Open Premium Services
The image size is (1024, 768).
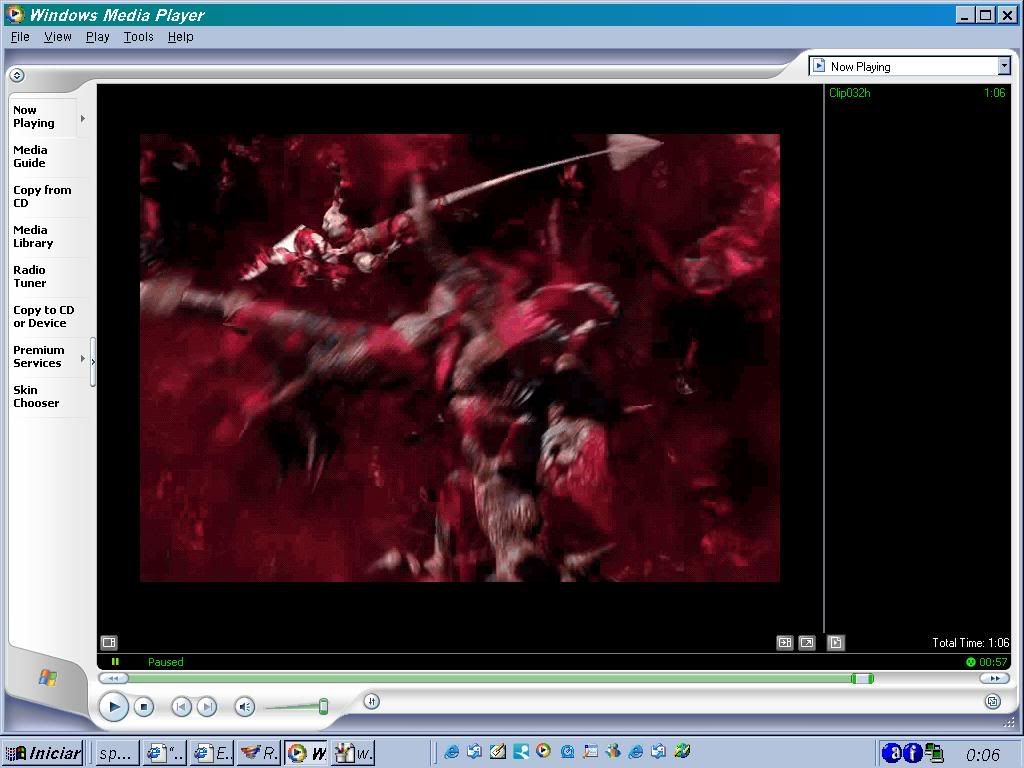tap(39, 356)
